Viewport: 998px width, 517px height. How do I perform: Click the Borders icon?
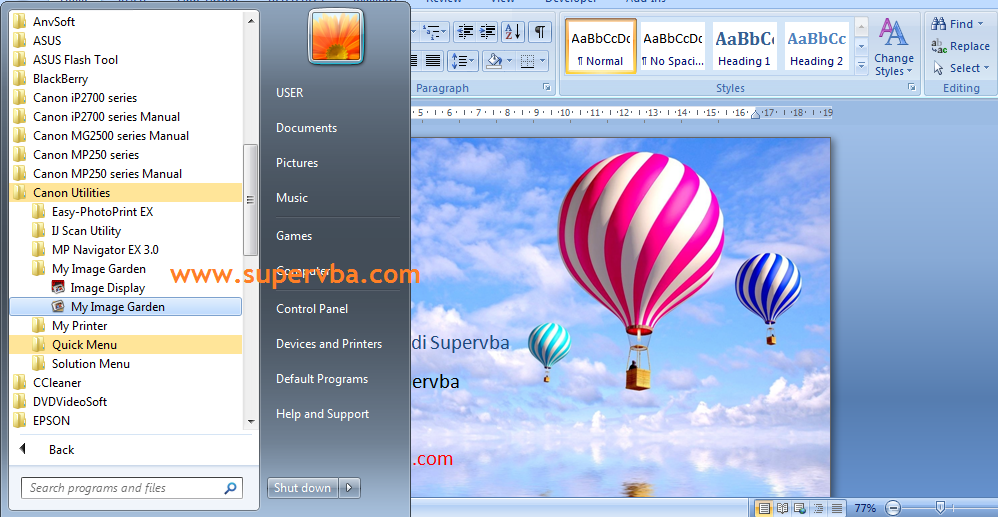(527, 61)
